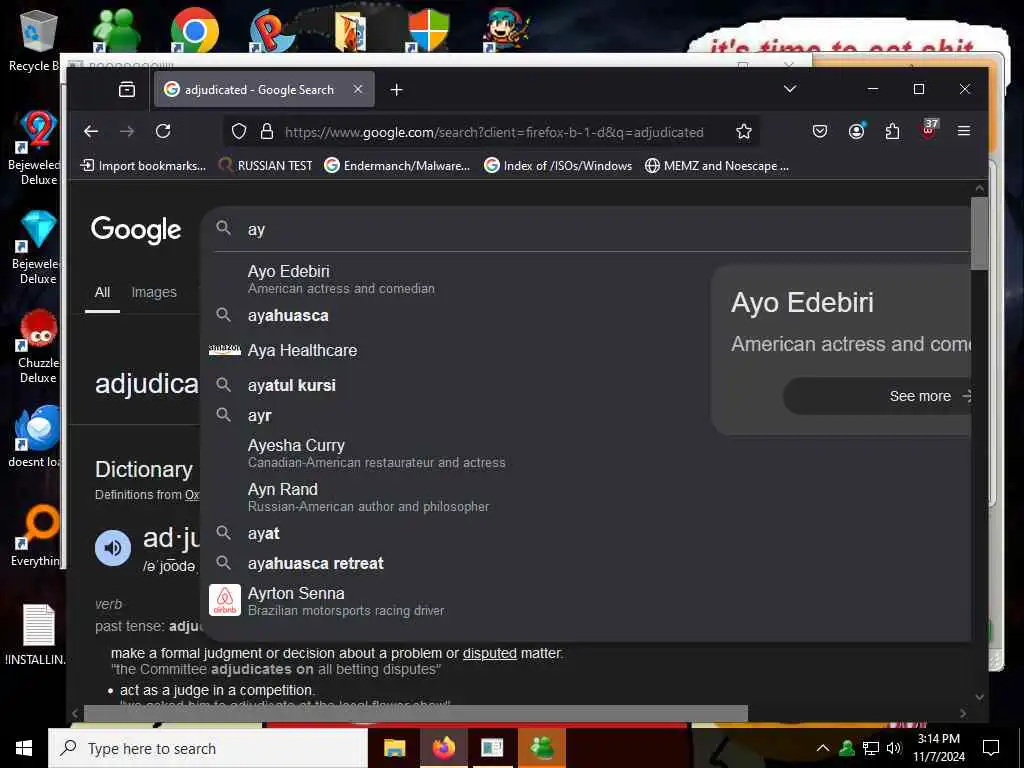The image size is (1024, 768).
Task: Open the Everything search desktop shortcut
Action: coord(36,536)
